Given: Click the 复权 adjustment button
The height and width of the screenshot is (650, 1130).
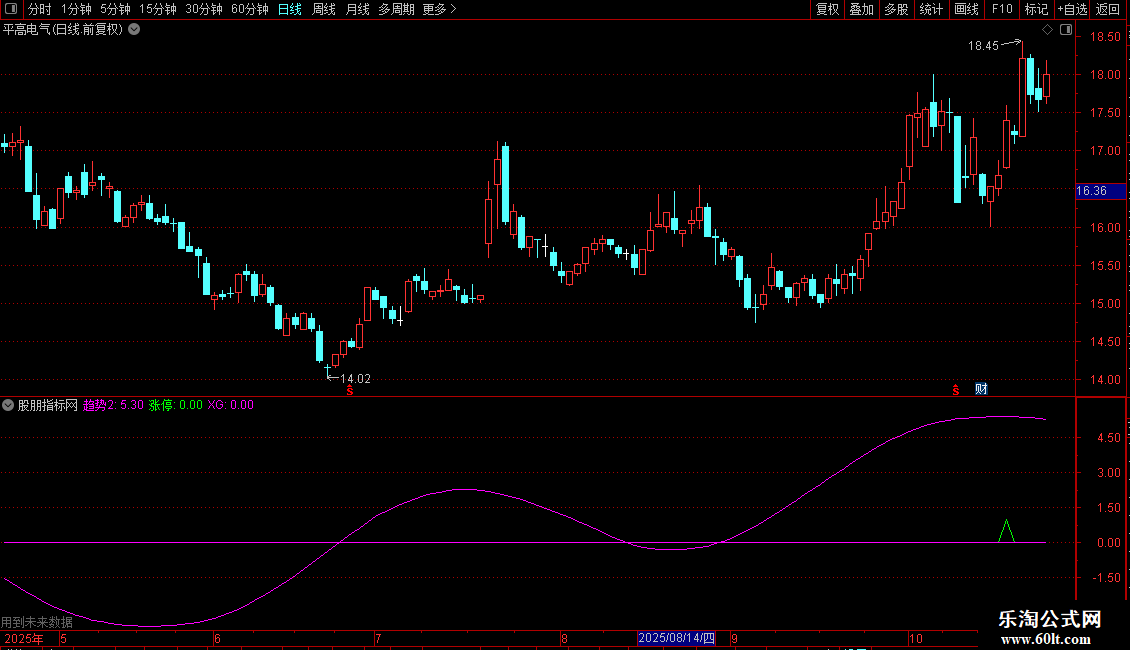Looking at the screenshot, I should click(827, 10).
